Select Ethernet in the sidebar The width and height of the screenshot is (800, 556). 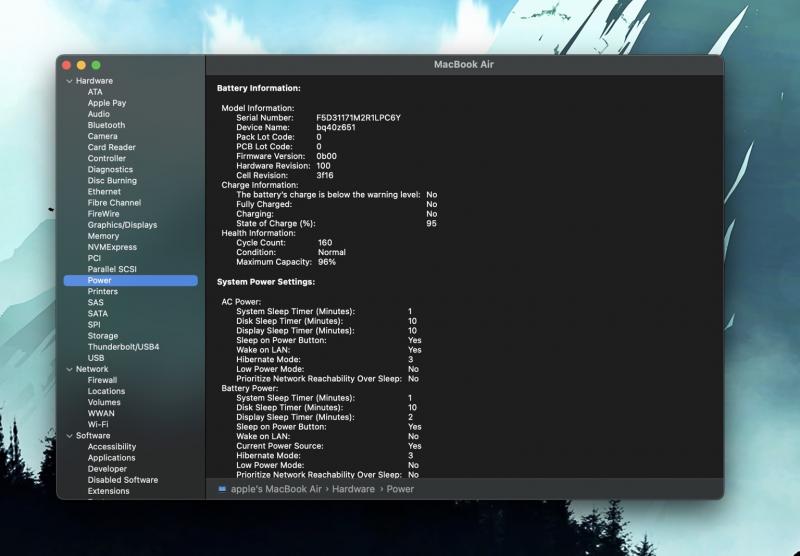(x=104, y=192)
